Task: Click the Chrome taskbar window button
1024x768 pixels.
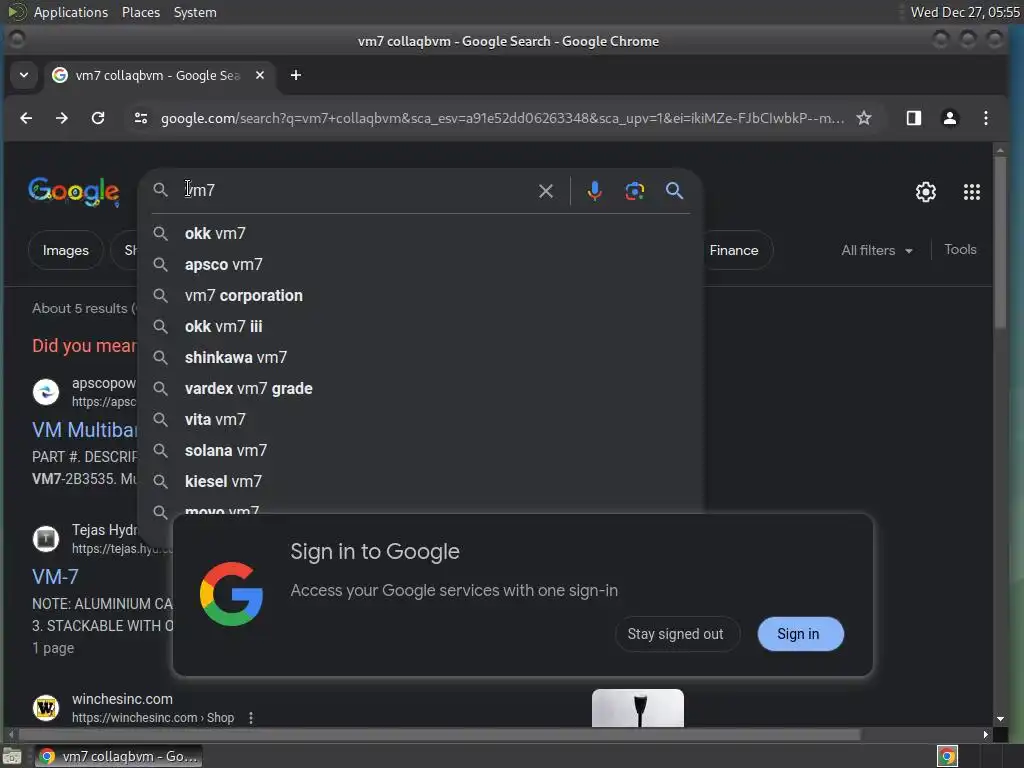Action: [118, 756]
